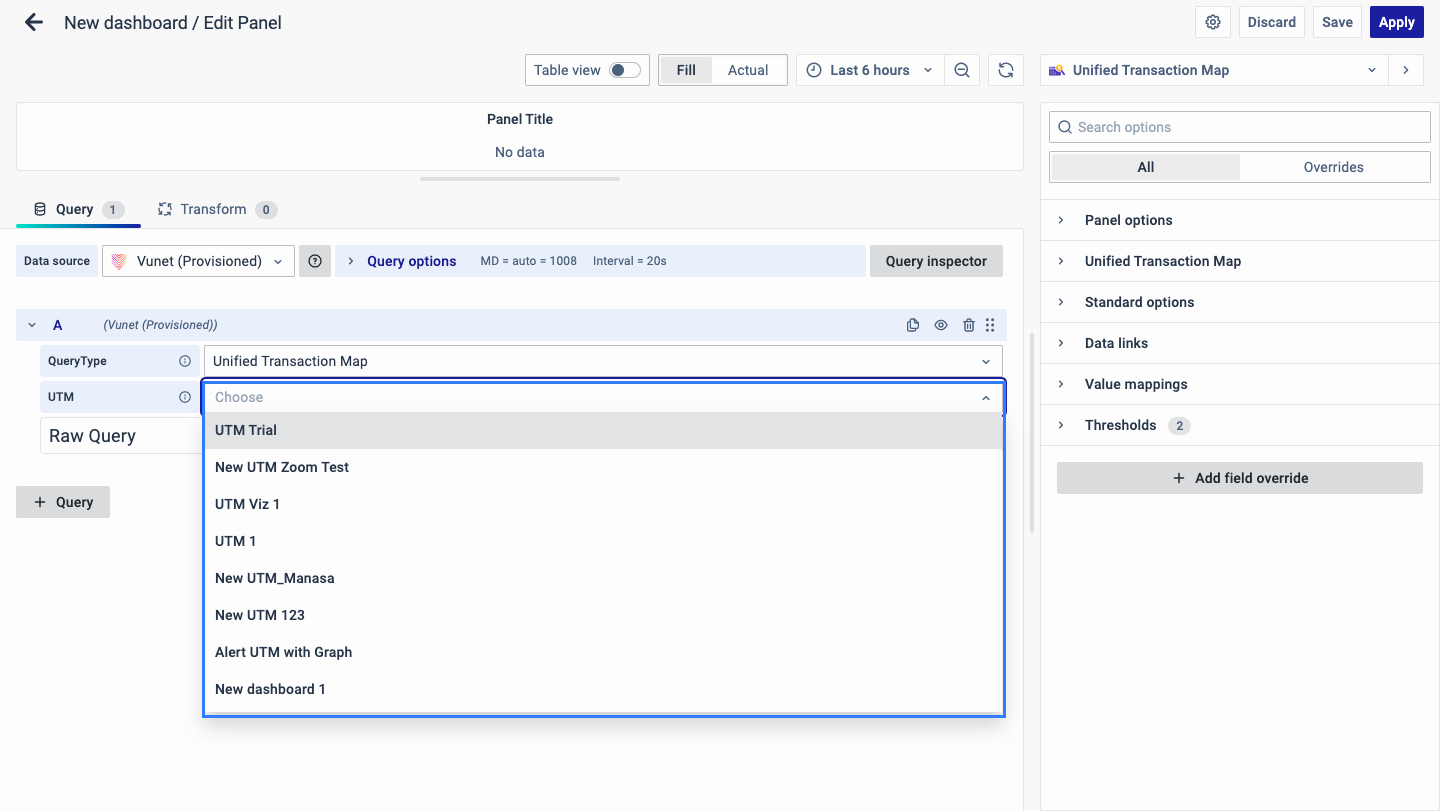Enable Table view toggle
The image size is (1440, 811).
click(620, 70)
